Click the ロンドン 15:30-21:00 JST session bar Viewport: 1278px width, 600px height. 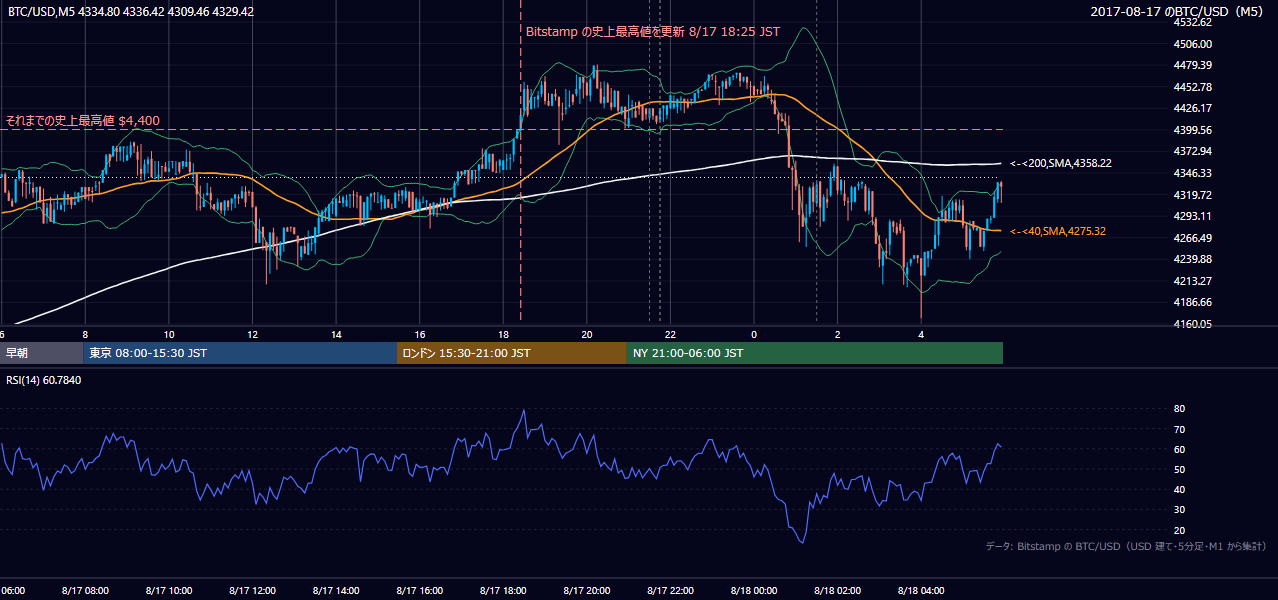tap(512, 353)
